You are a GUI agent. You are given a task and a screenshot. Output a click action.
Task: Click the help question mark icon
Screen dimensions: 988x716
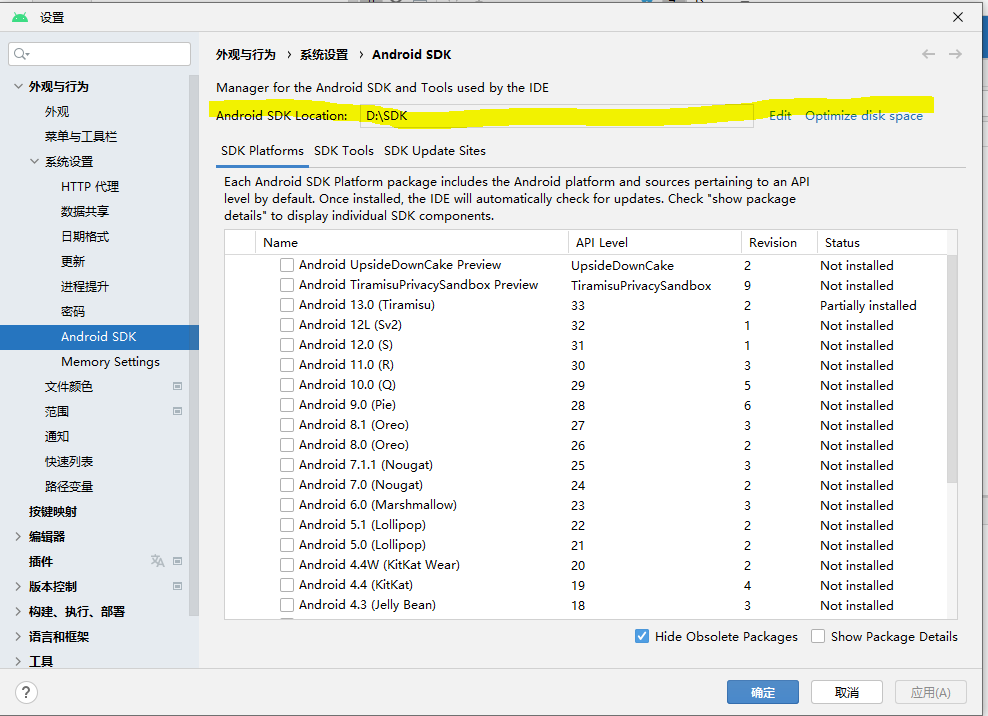coord(26,691)
